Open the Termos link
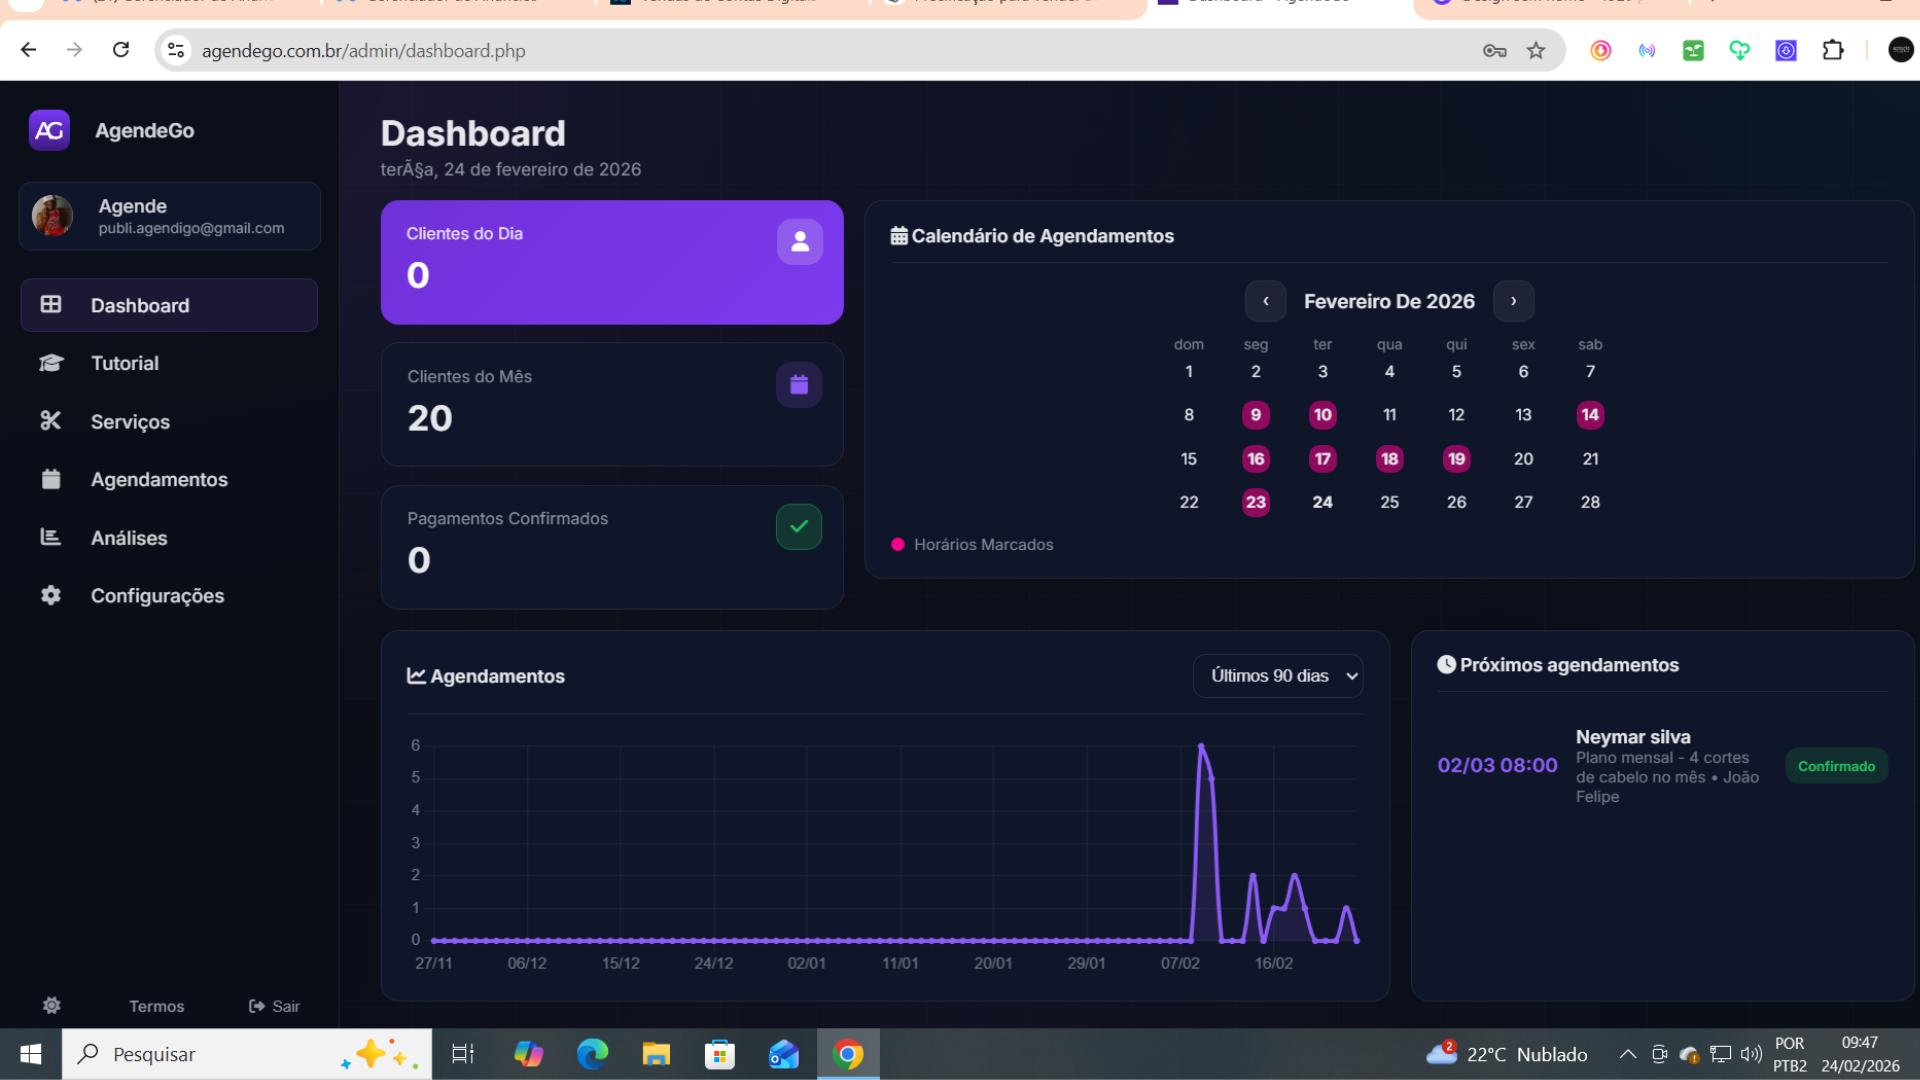 (156, 1006)
